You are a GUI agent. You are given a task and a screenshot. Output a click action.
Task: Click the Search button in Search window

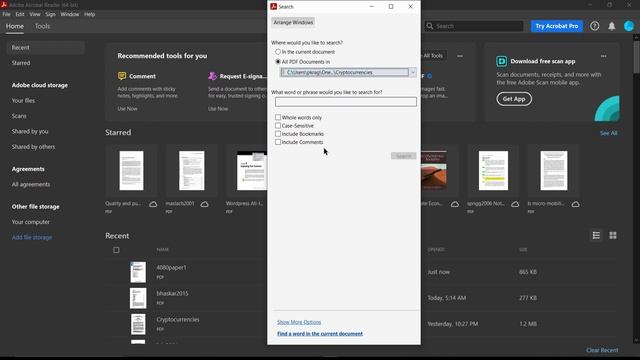[x=403, y=156]
